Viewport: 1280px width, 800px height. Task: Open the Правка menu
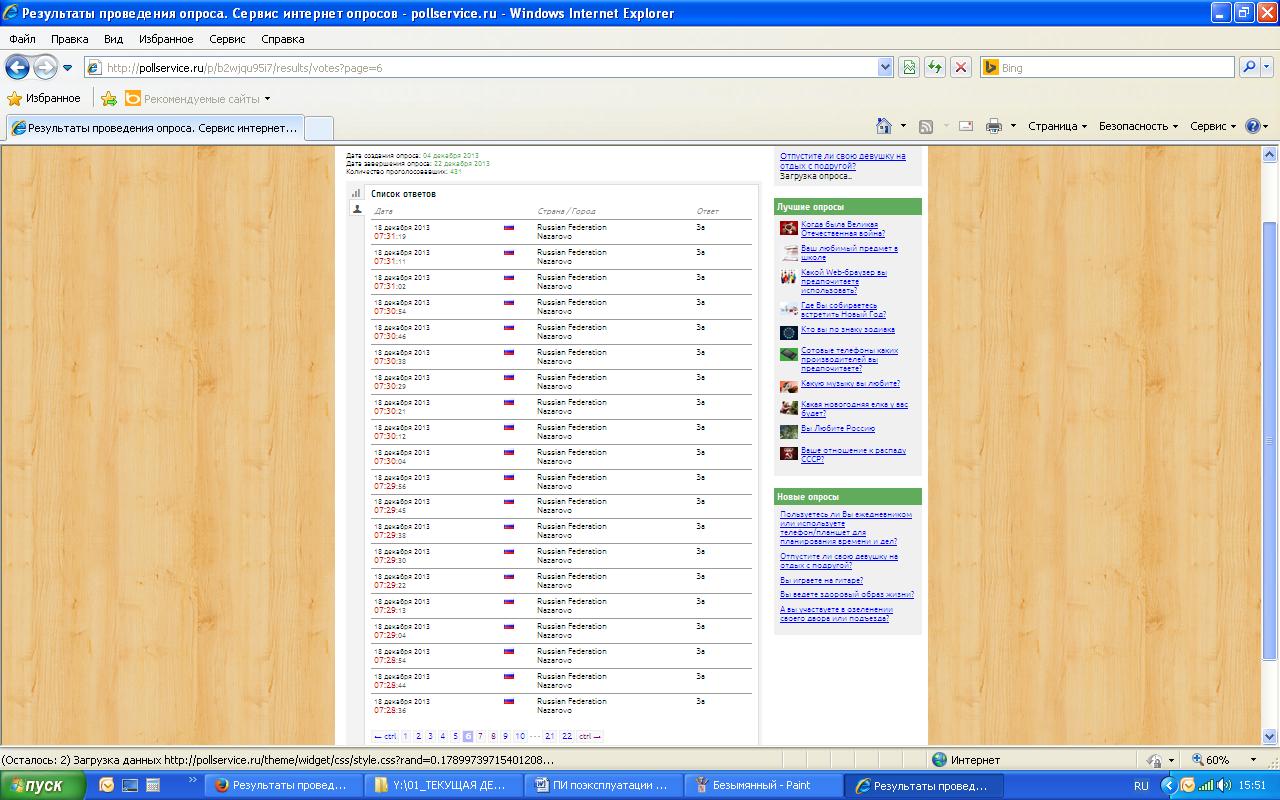(x=70, y=39)
